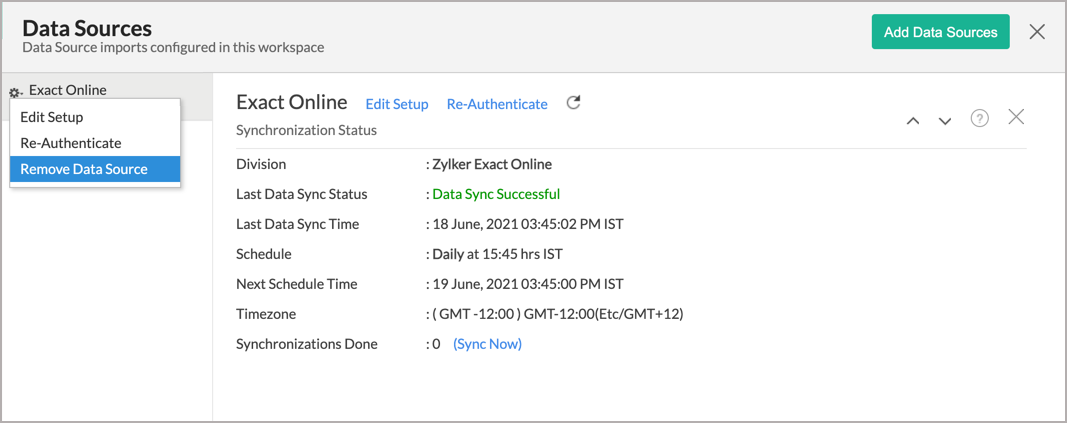The width and height of the screenshot is (1067, 423).
Task: Click the Daily at 15:45 hrs schedule value
Action: (497, 254)
